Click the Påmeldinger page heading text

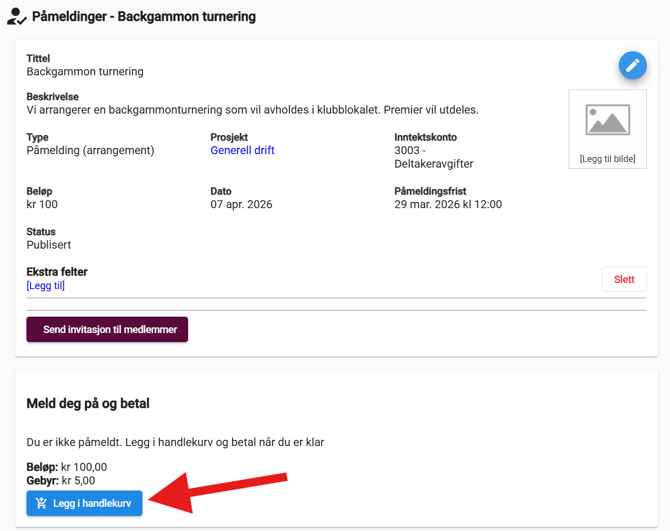pos(144,17)
